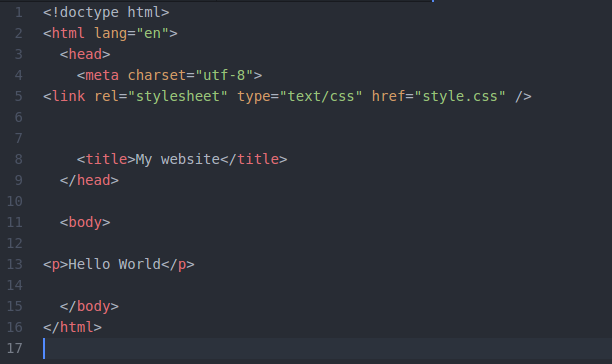Click the doctype html declaration on line 1

(106, 12)
